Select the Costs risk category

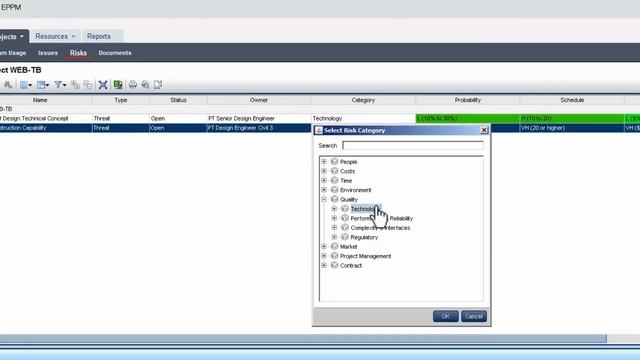point(347,171)
